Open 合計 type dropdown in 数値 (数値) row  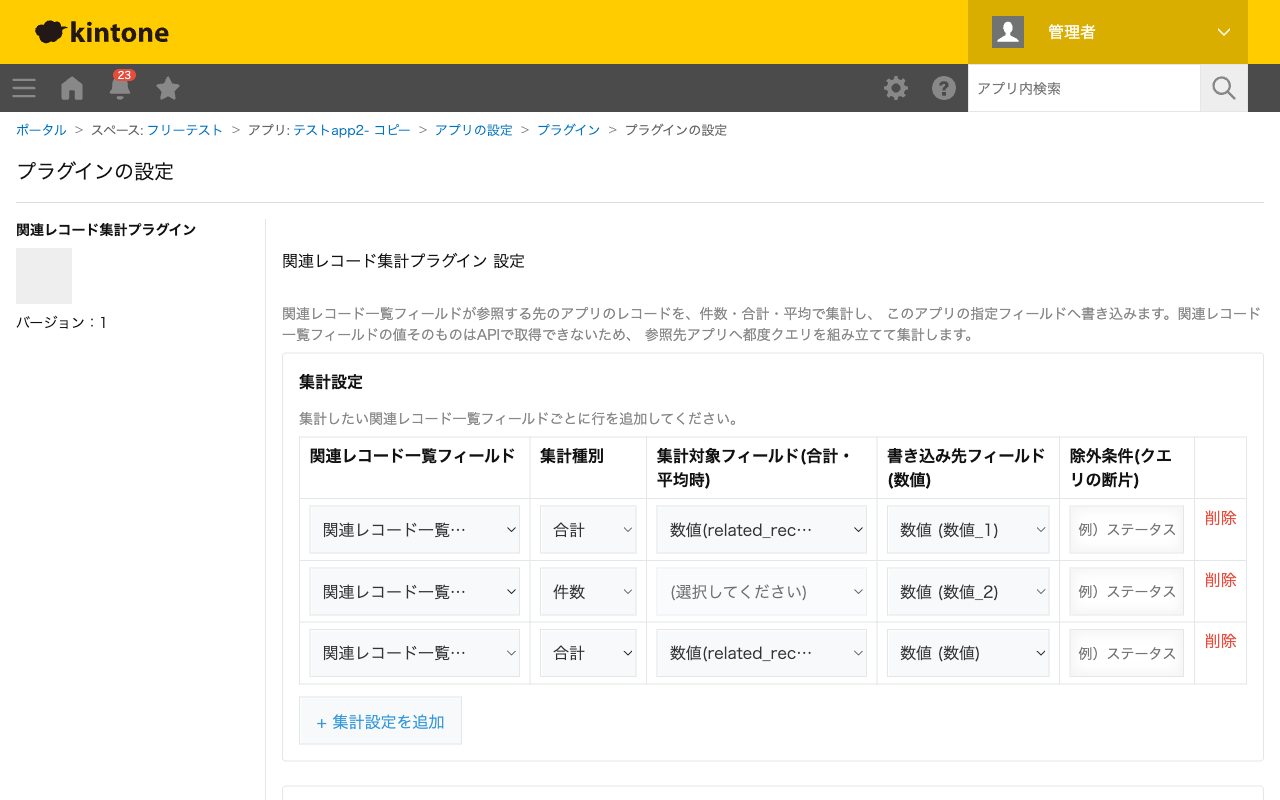(588, 653)
